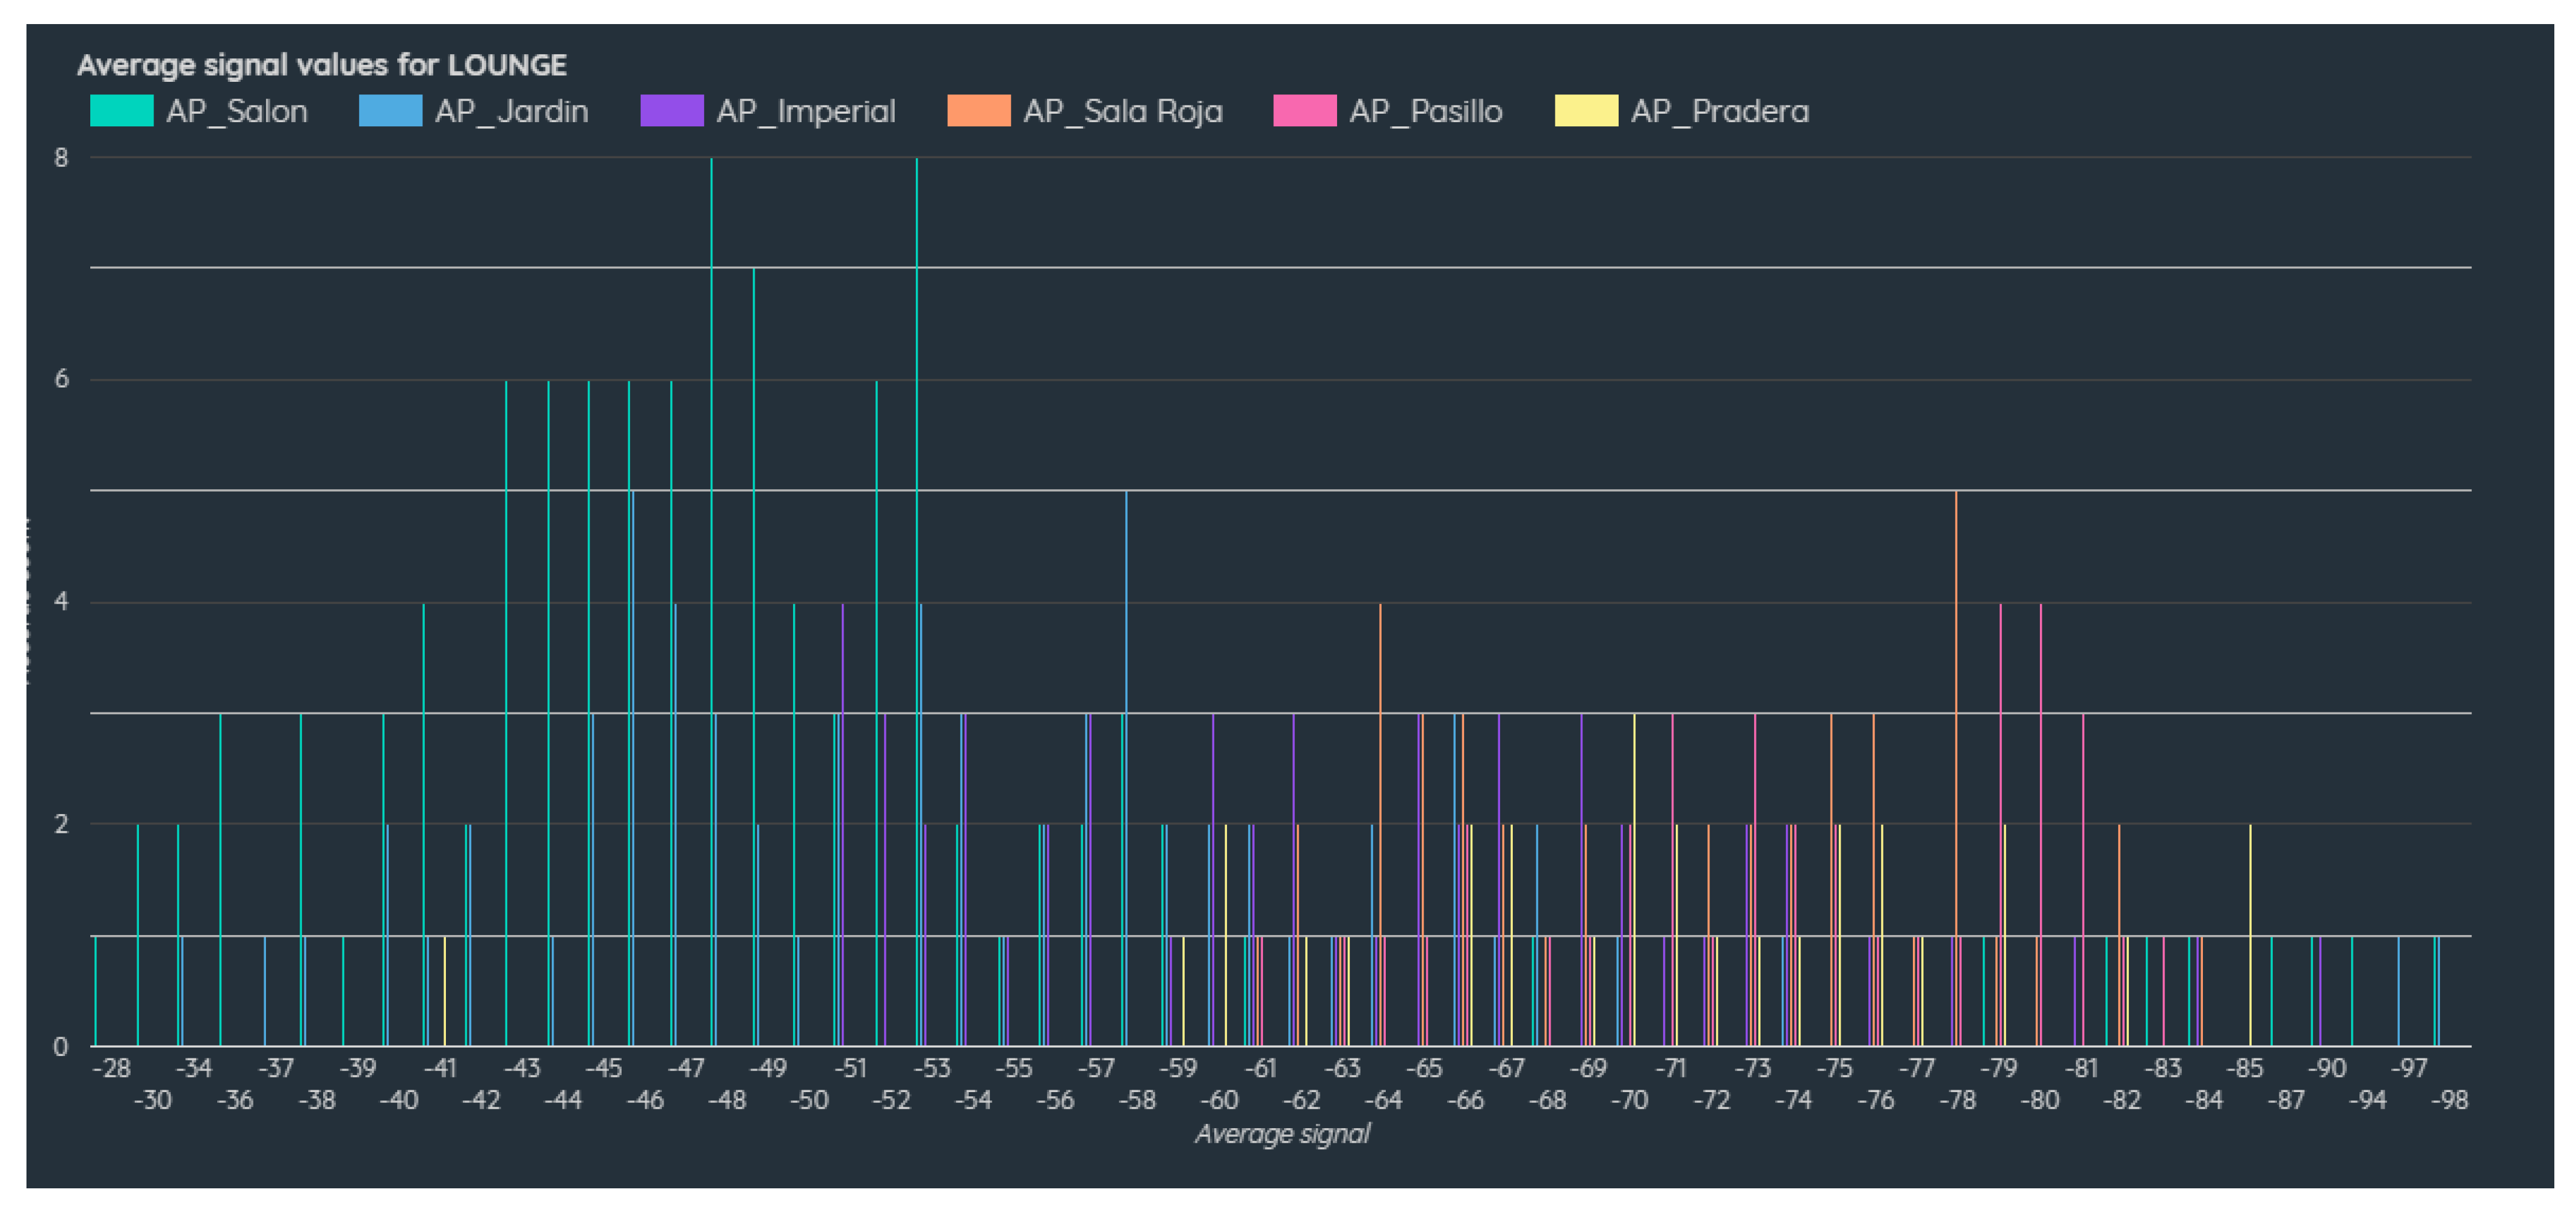Click the orange AP_Sala Roja legend swatch
2576x1213 pixels.
coord(978,111)
